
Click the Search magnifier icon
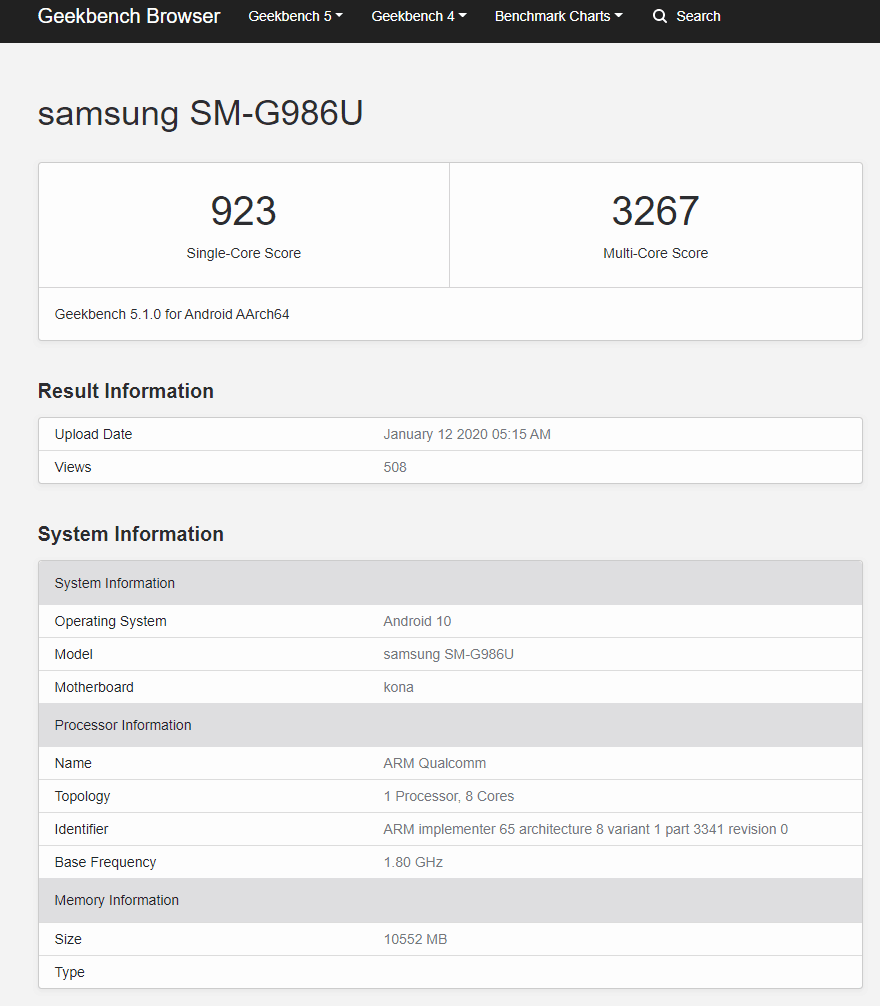pos(659,16)
